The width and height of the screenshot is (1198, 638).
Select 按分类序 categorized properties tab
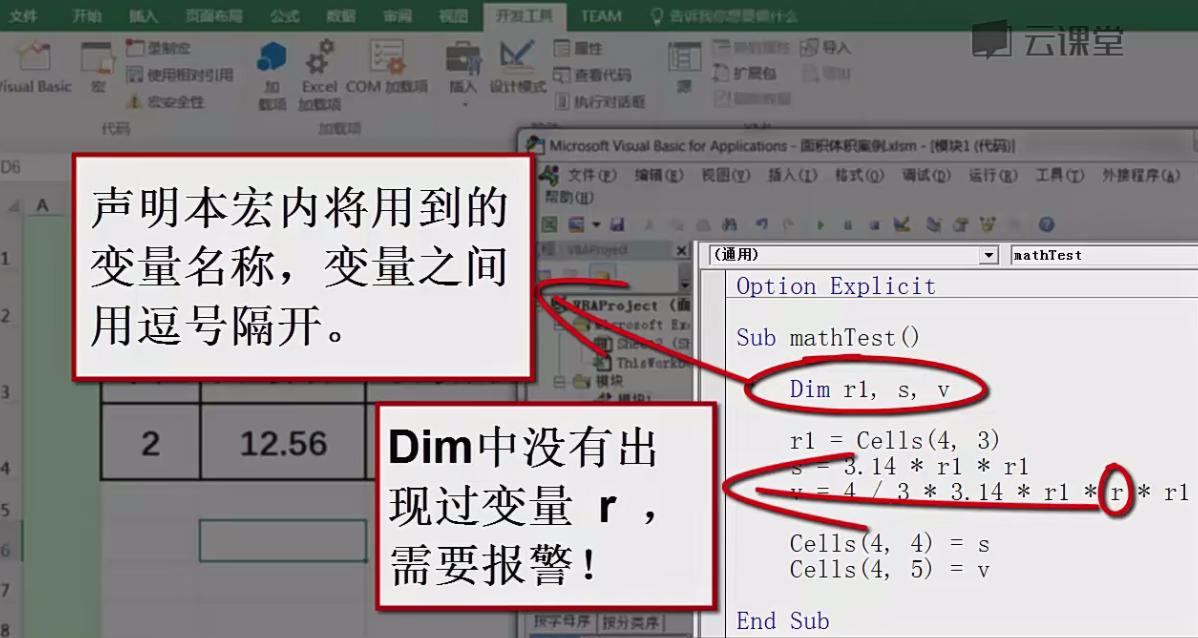(x=630, y=623)
